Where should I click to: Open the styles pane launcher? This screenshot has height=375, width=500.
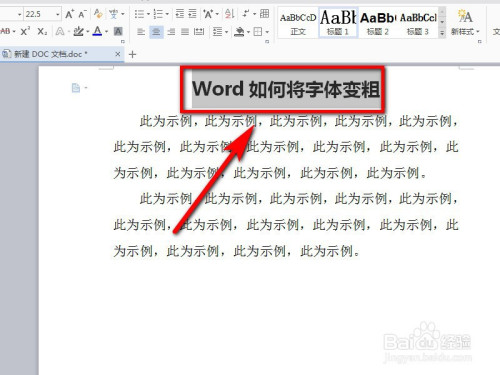click(480, 42)
